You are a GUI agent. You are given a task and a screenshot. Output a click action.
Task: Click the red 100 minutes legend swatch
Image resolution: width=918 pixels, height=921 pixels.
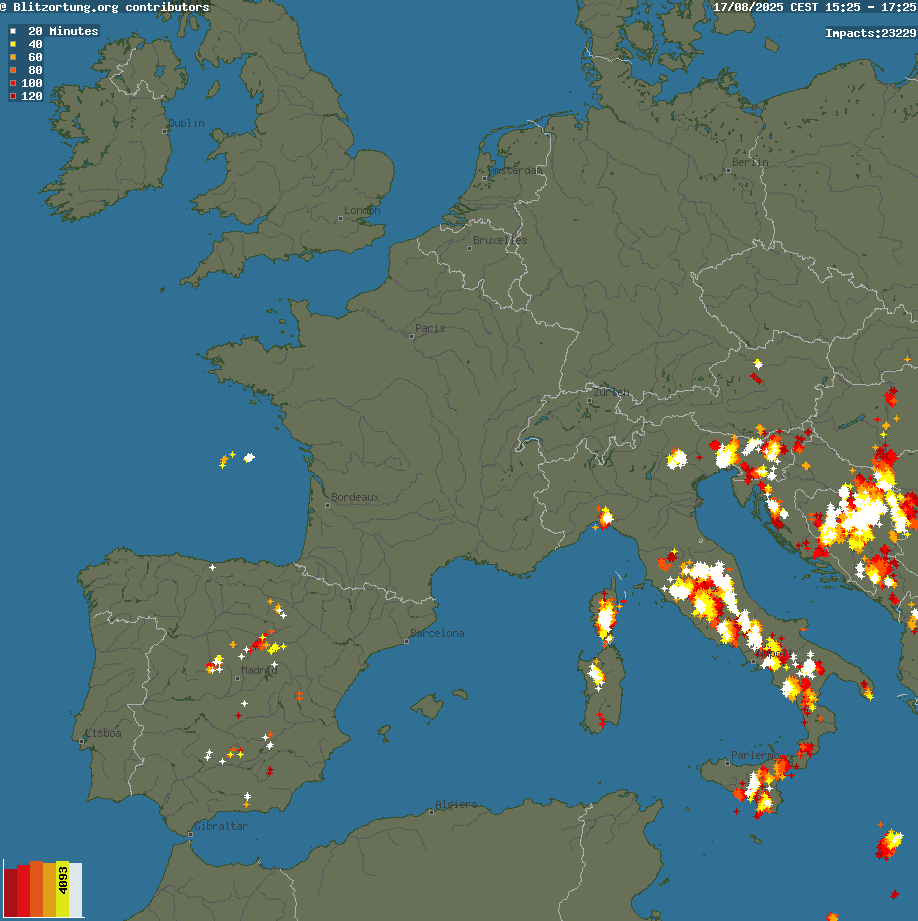[x=13, y=83]
